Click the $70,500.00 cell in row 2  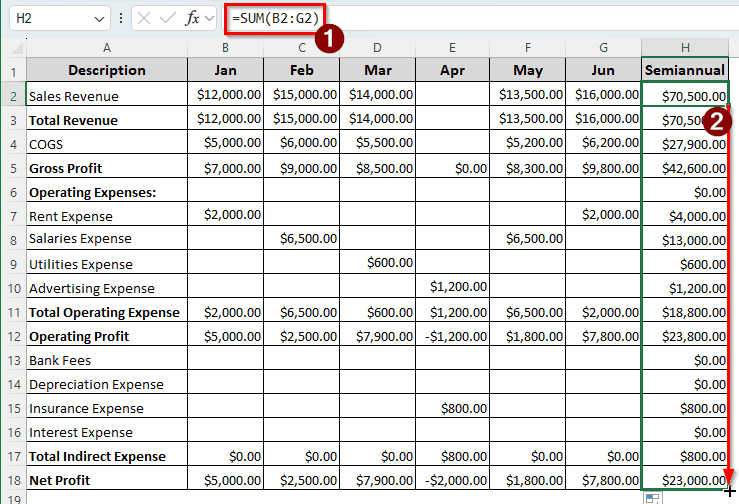685,94
